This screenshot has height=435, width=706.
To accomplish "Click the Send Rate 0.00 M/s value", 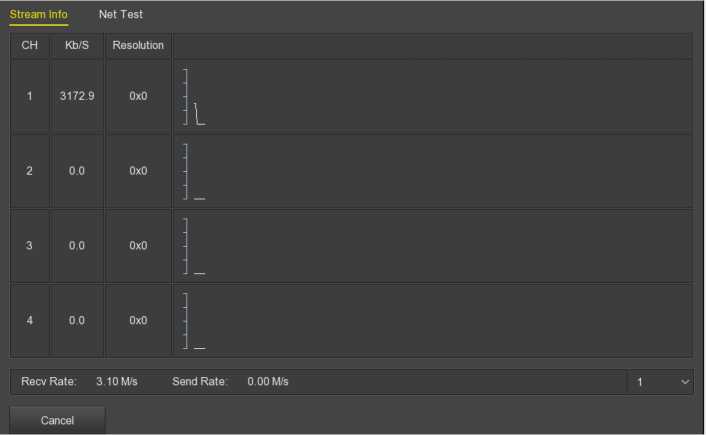I will click(x=268, y=382).
